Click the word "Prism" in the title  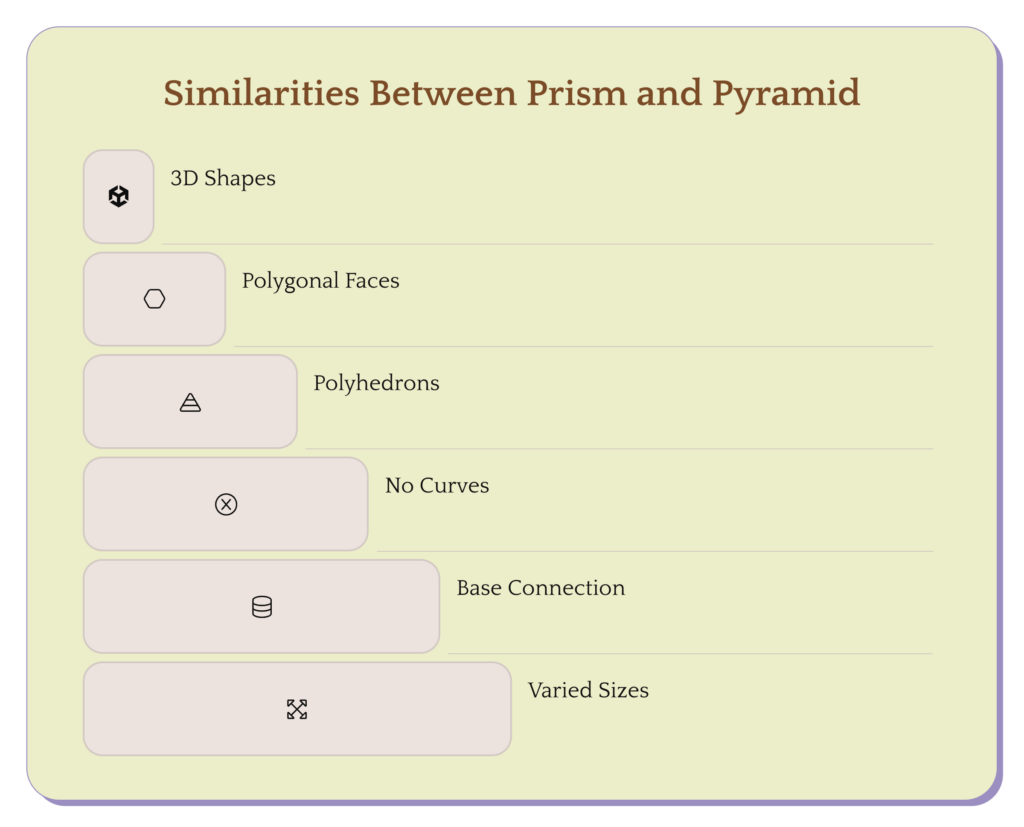click(573, 93)
